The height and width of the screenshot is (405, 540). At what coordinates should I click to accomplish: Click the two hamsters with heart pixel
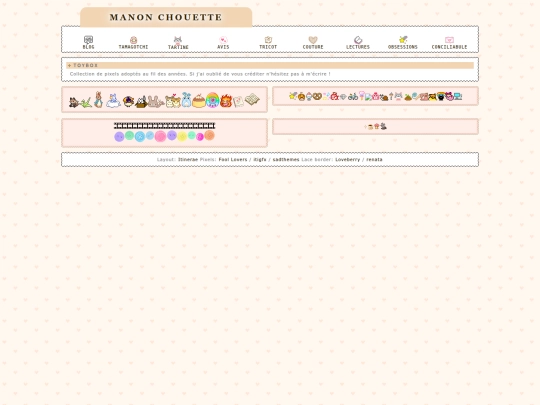click(173, 101)
